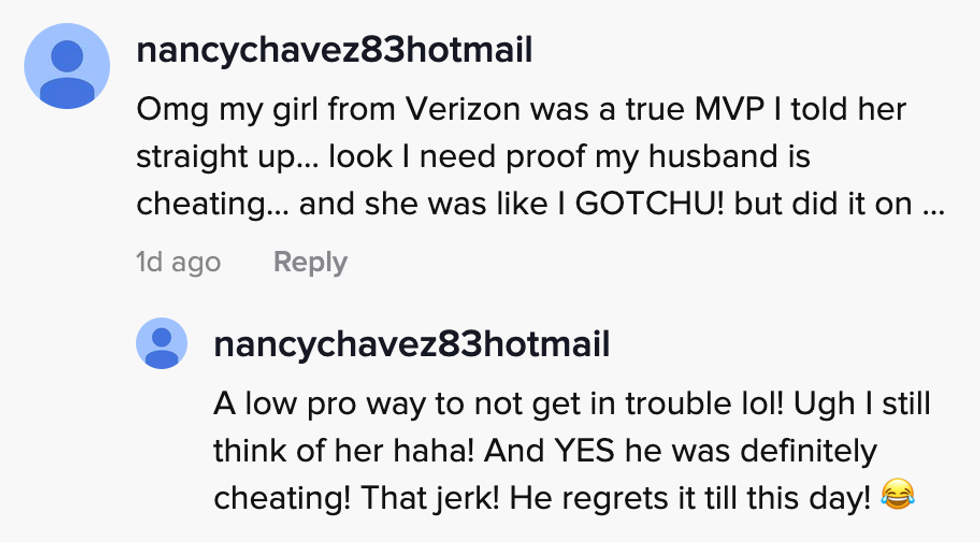Click the laughing-crying emoji in the reply
The width and height of the screenshot is (980, 542).
click(900, 494)
